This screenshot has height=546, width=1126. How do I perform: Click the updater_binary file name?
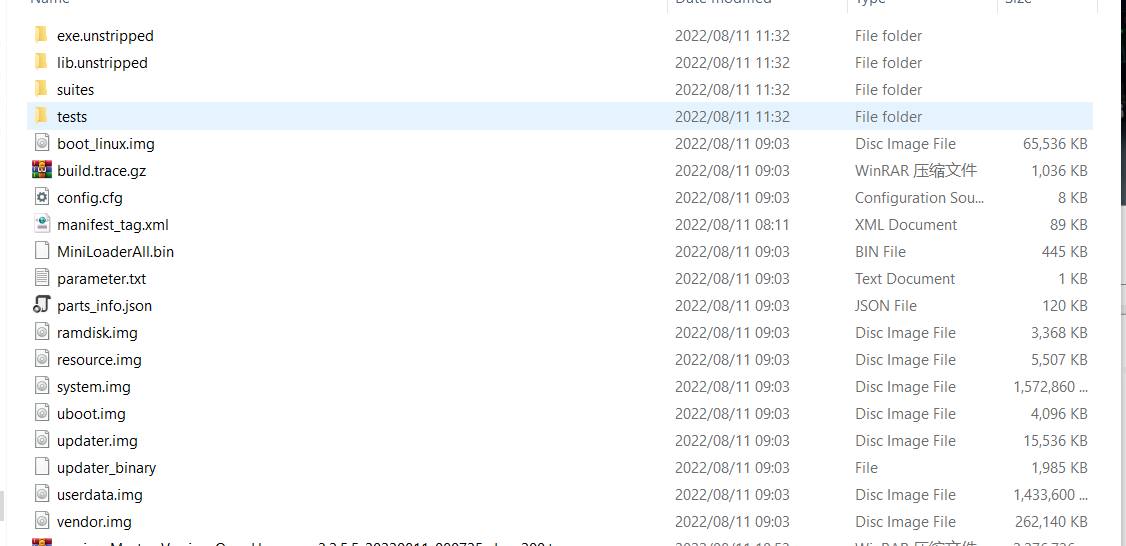click(106, 468)
